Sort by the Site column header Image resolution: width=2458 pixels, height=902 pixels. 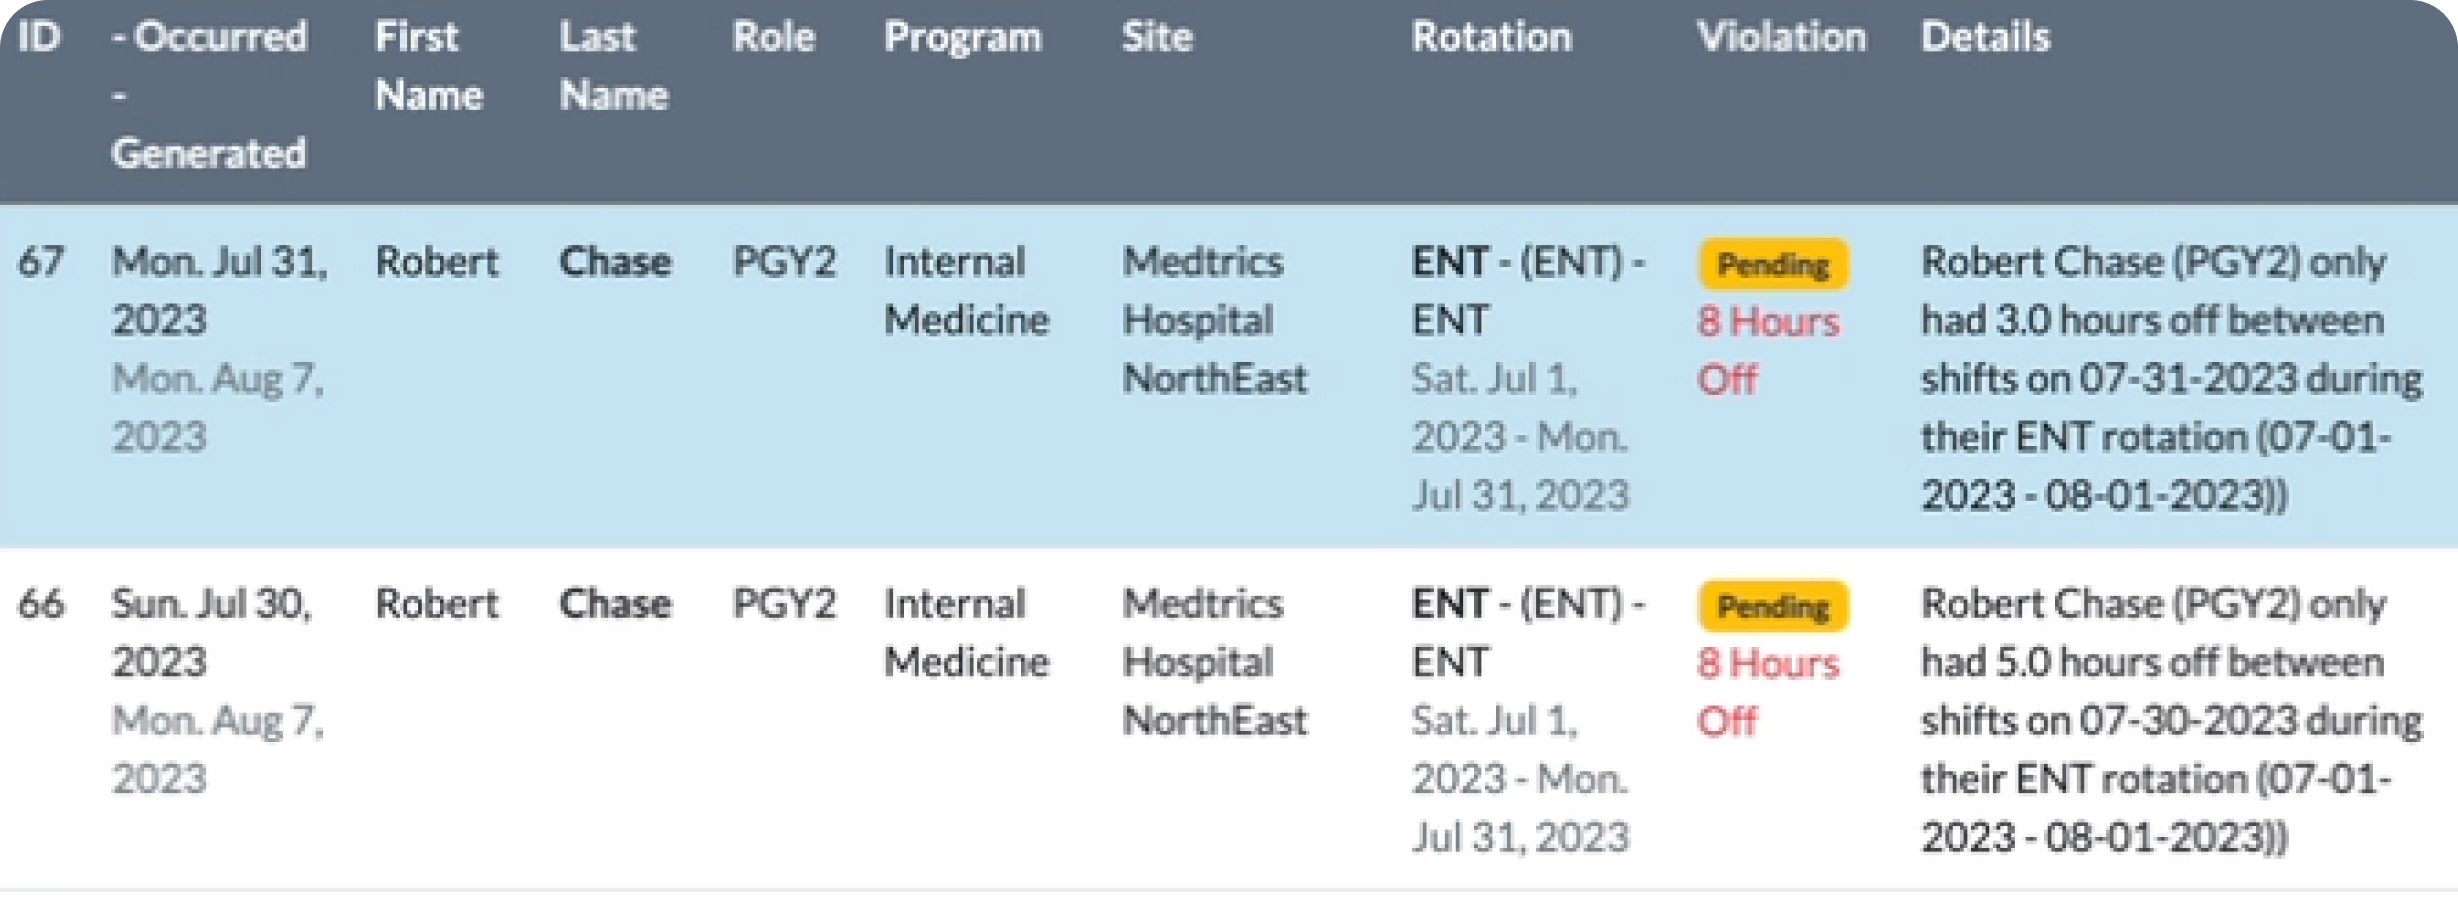pyautogui.click(x=1156, y=38)
